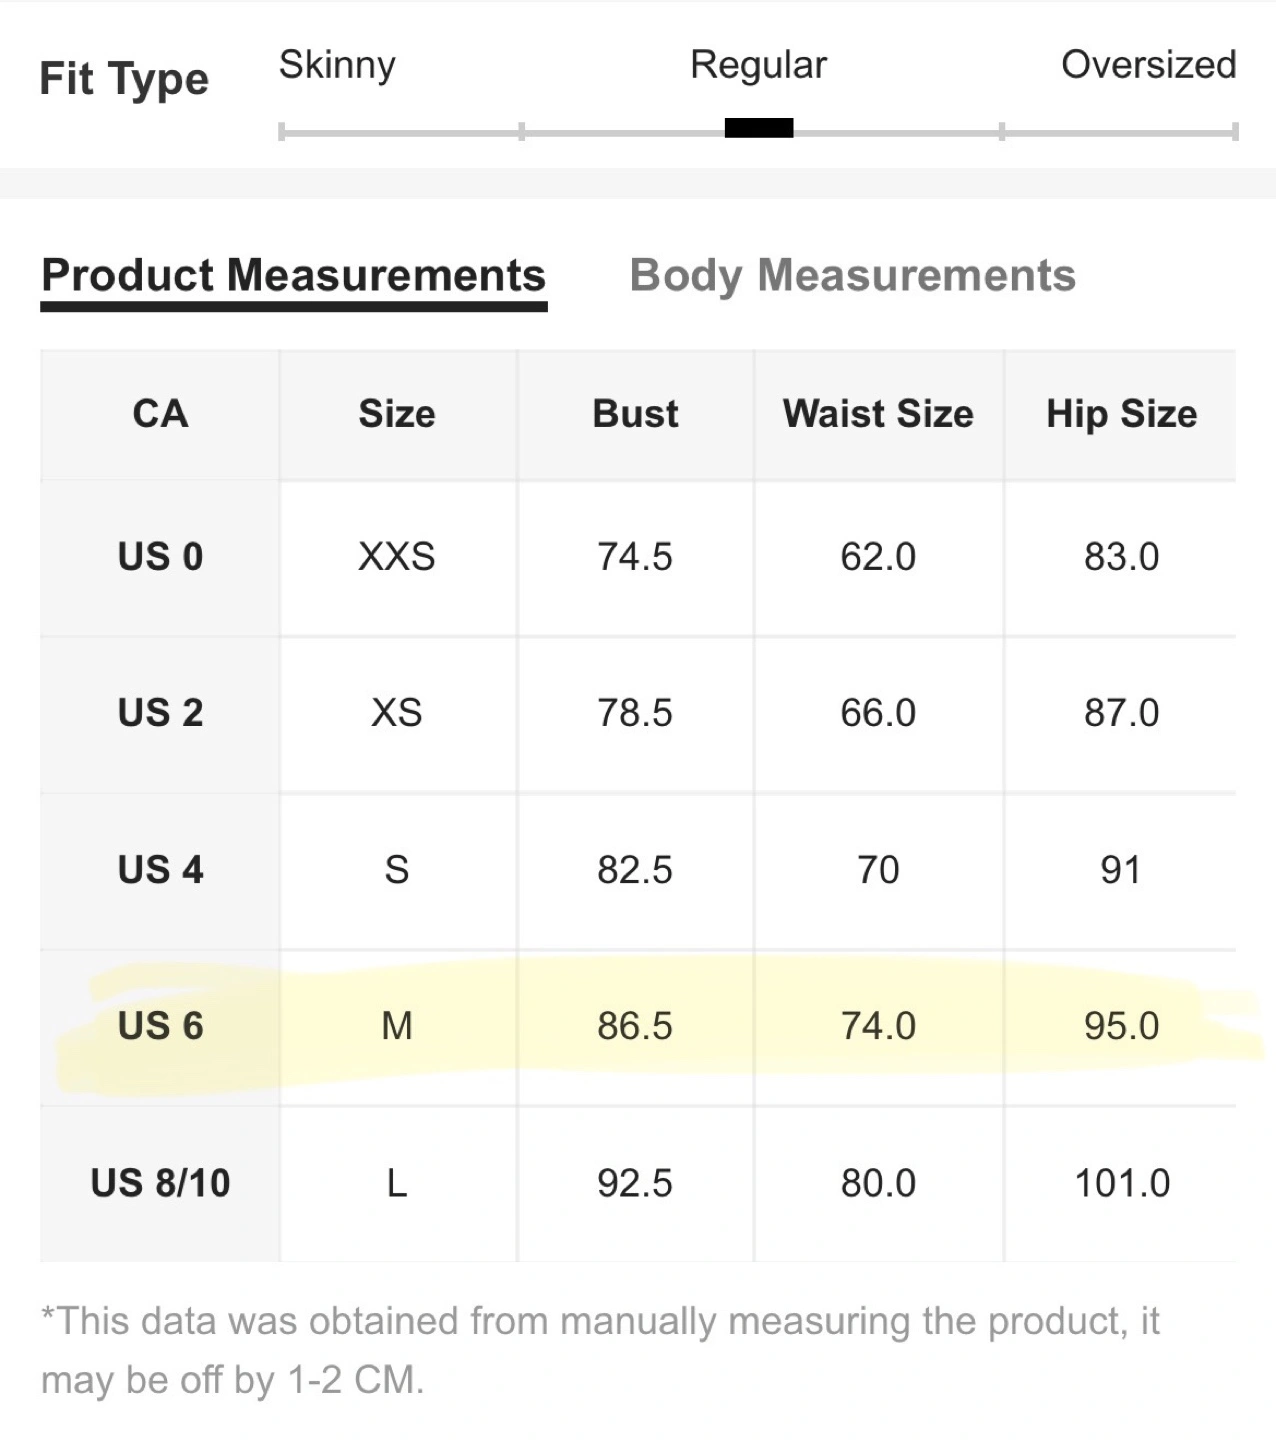The height and width of the screenshot is (1440, 1276).
Task: Click the XXS size cell
Action: click(397, 557)
